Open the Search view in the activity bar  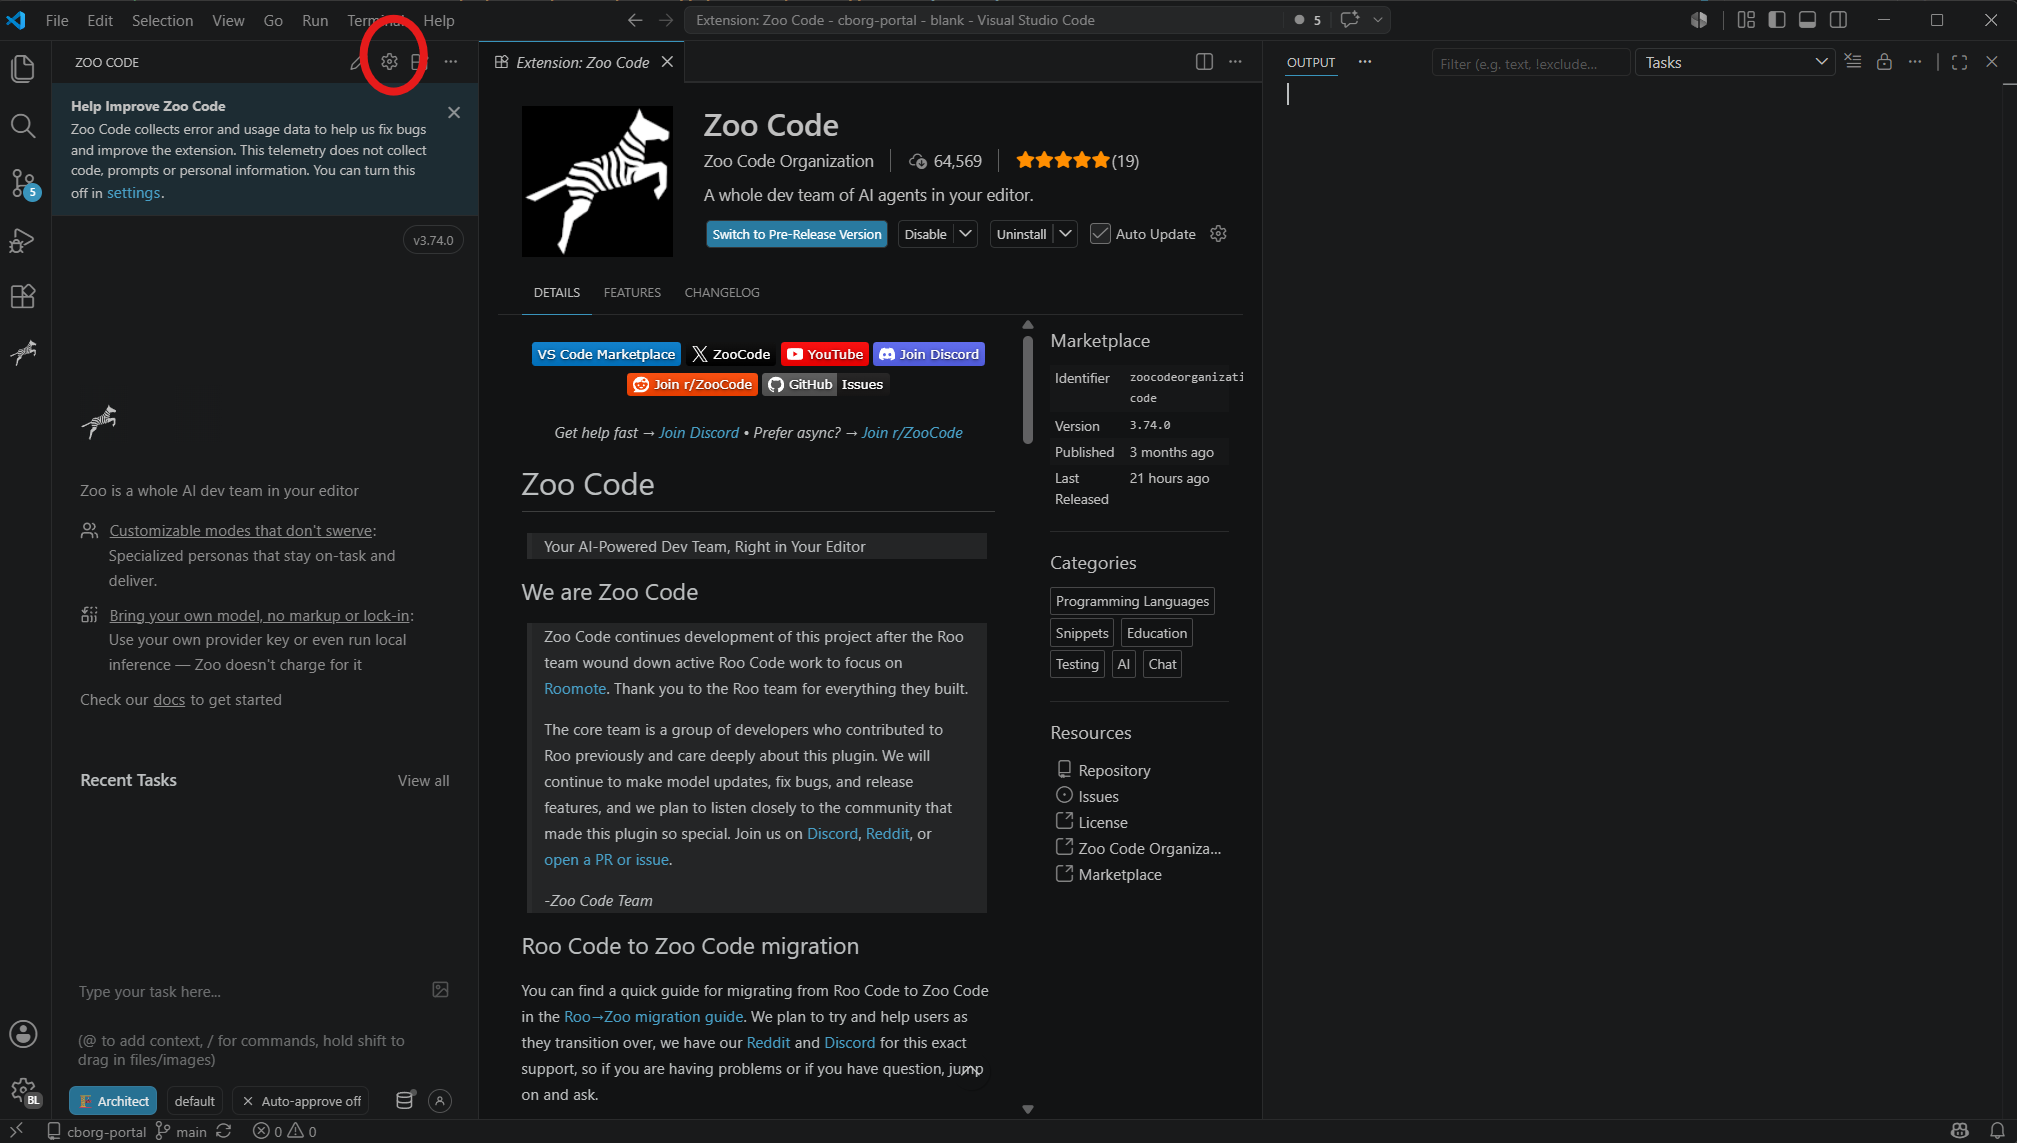coord(23,126)
